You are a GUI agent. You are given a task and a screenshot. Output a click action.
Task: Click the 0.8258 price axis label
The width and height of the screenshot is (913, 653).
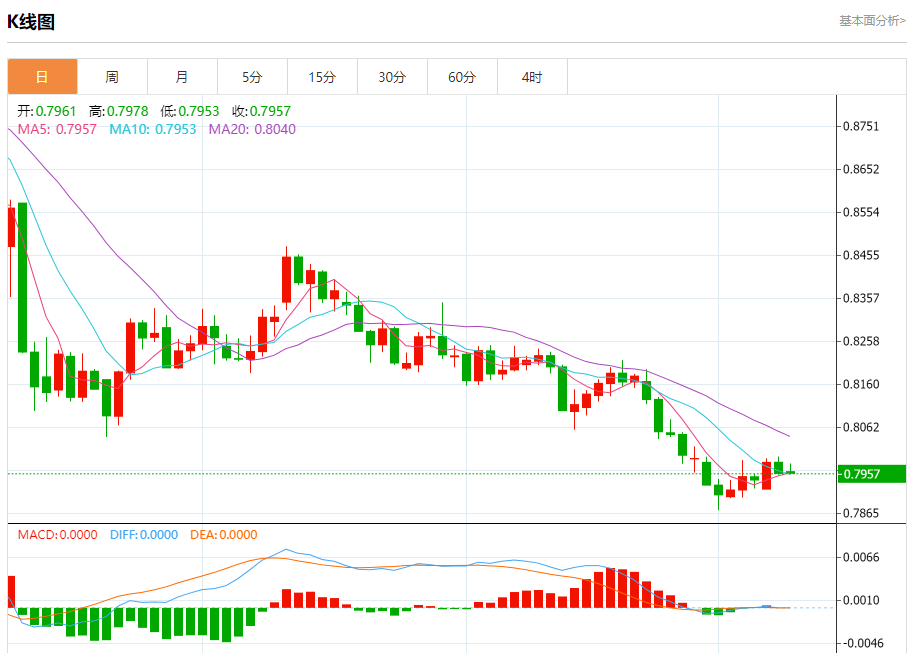[861, 341]
